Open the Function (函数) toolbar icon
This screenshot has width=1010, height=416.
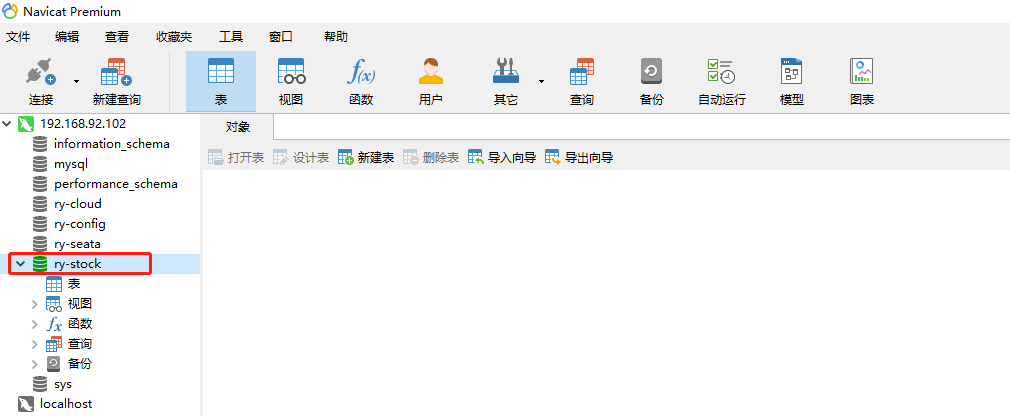(x=361, y=72)
